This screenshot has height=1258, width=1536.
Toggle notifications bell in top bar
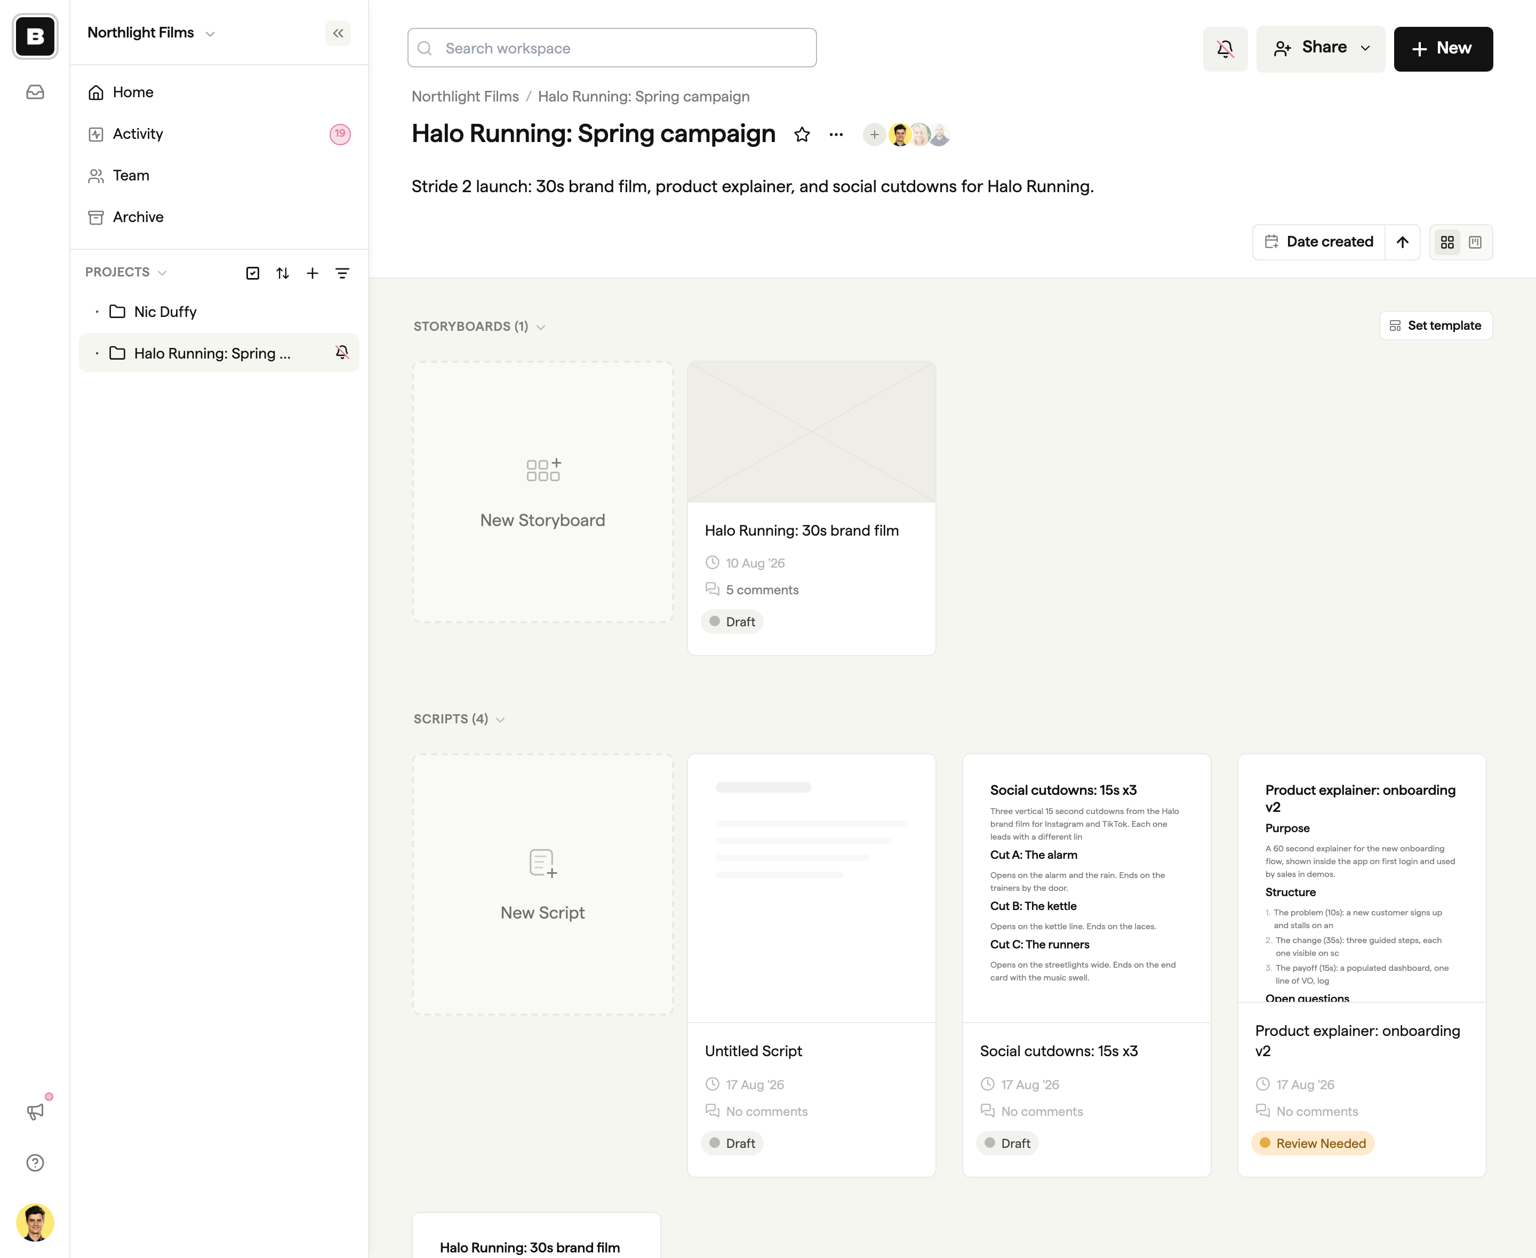tap(1225, 48)
